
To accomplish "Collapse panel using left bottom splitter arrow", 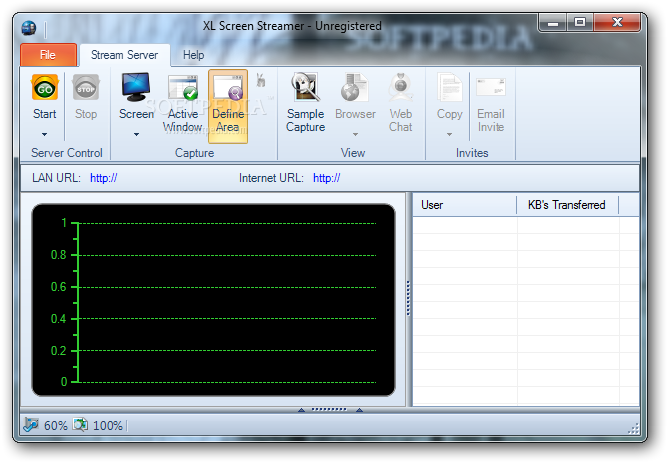I will [x=302, y=410].
